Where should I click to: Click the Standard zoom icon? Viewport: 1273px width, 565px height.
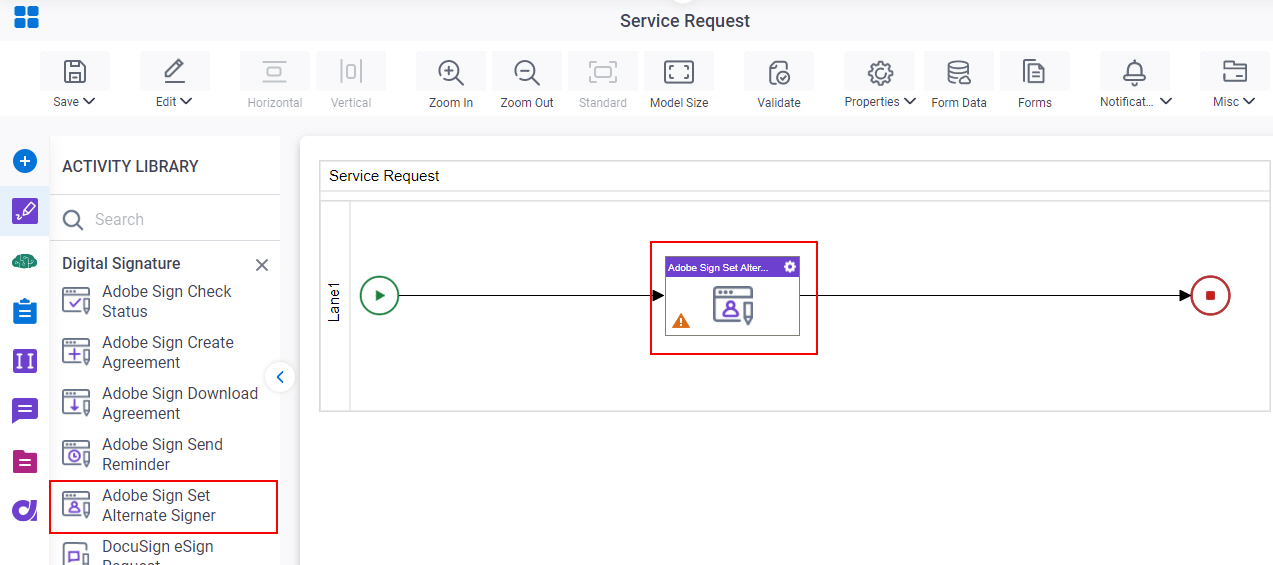tap(603, 72)
